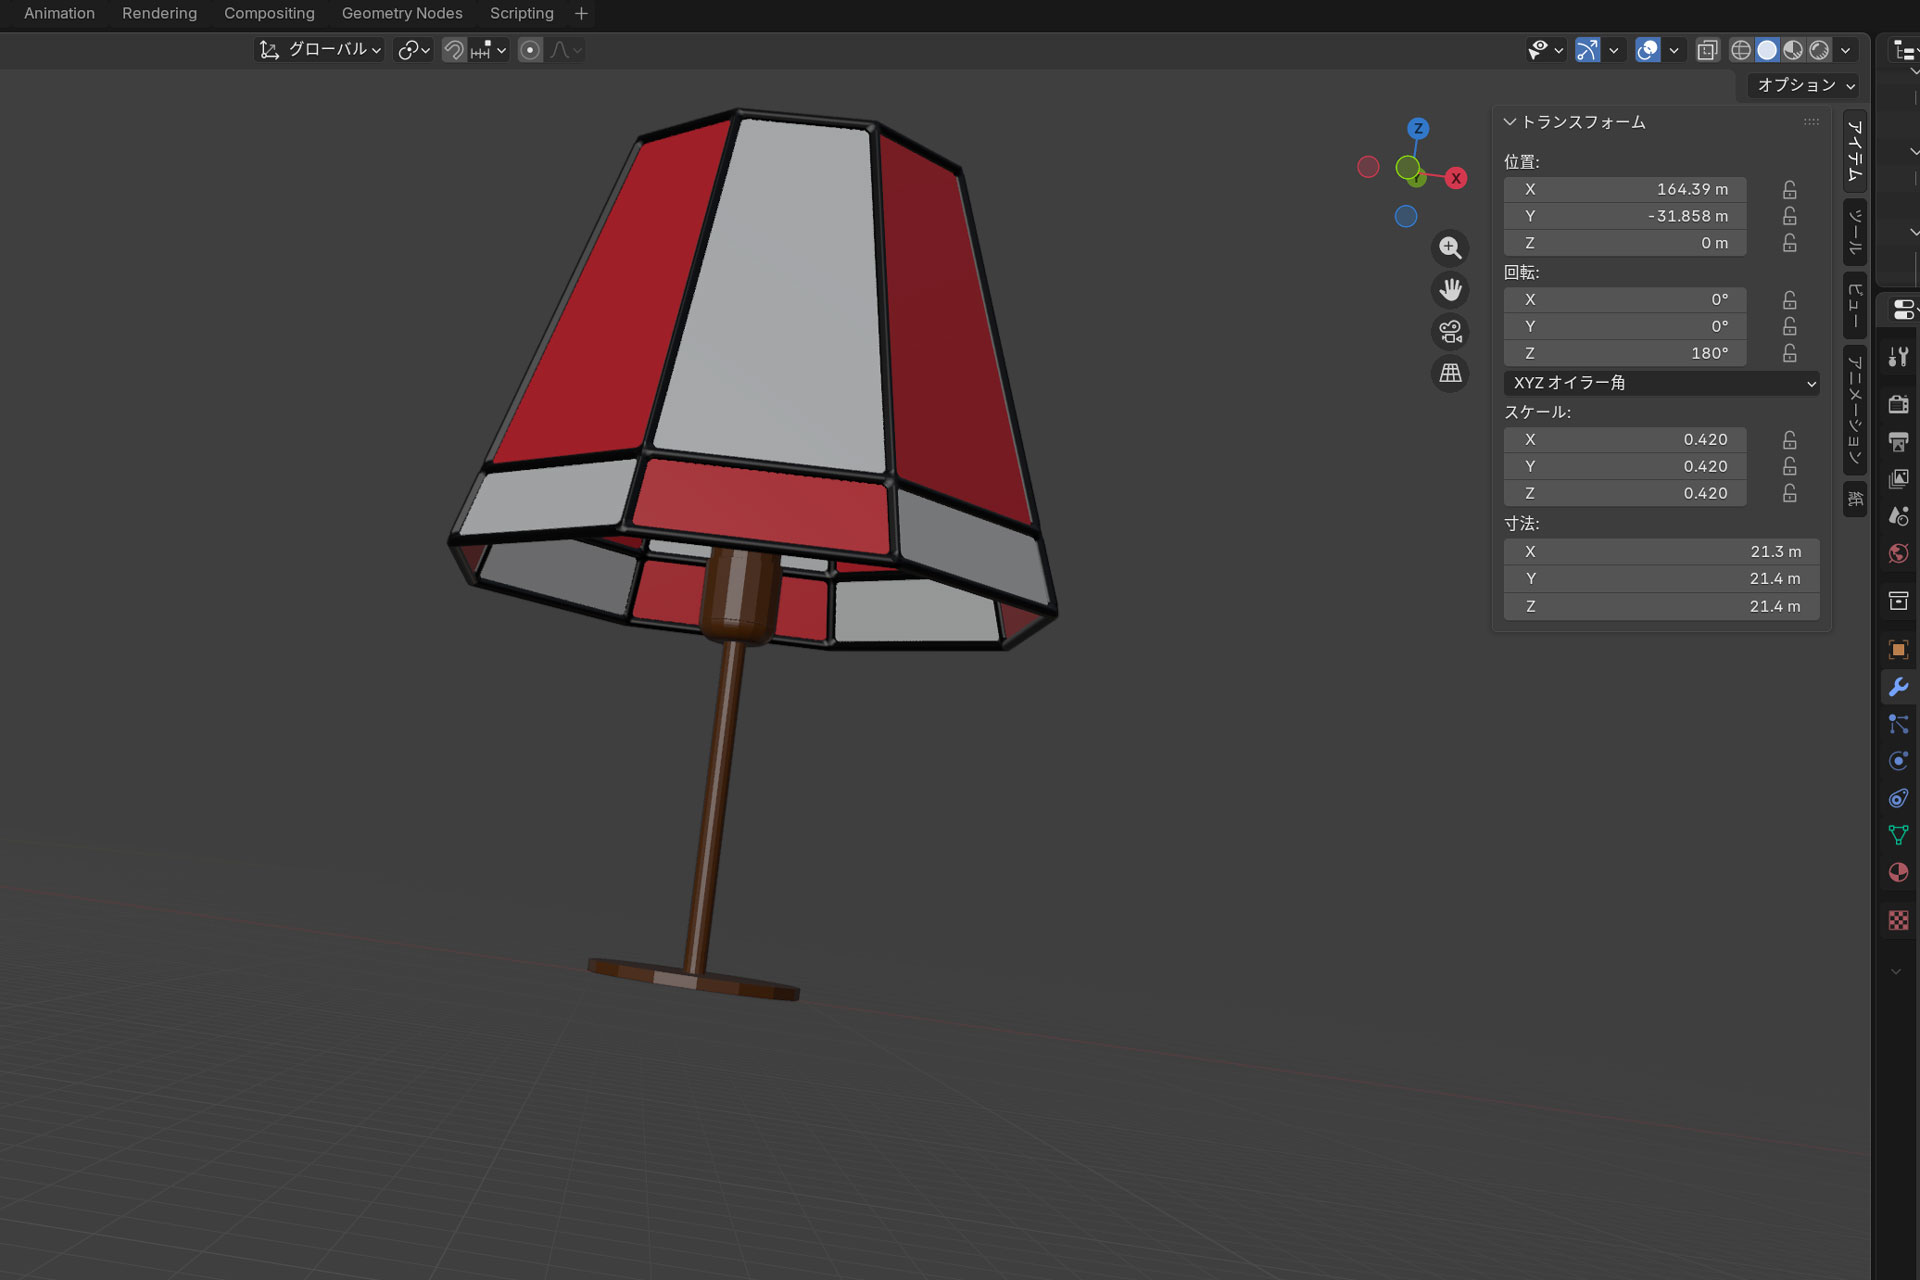Switch perspective/orthographic grid icon

point(1450,373)
